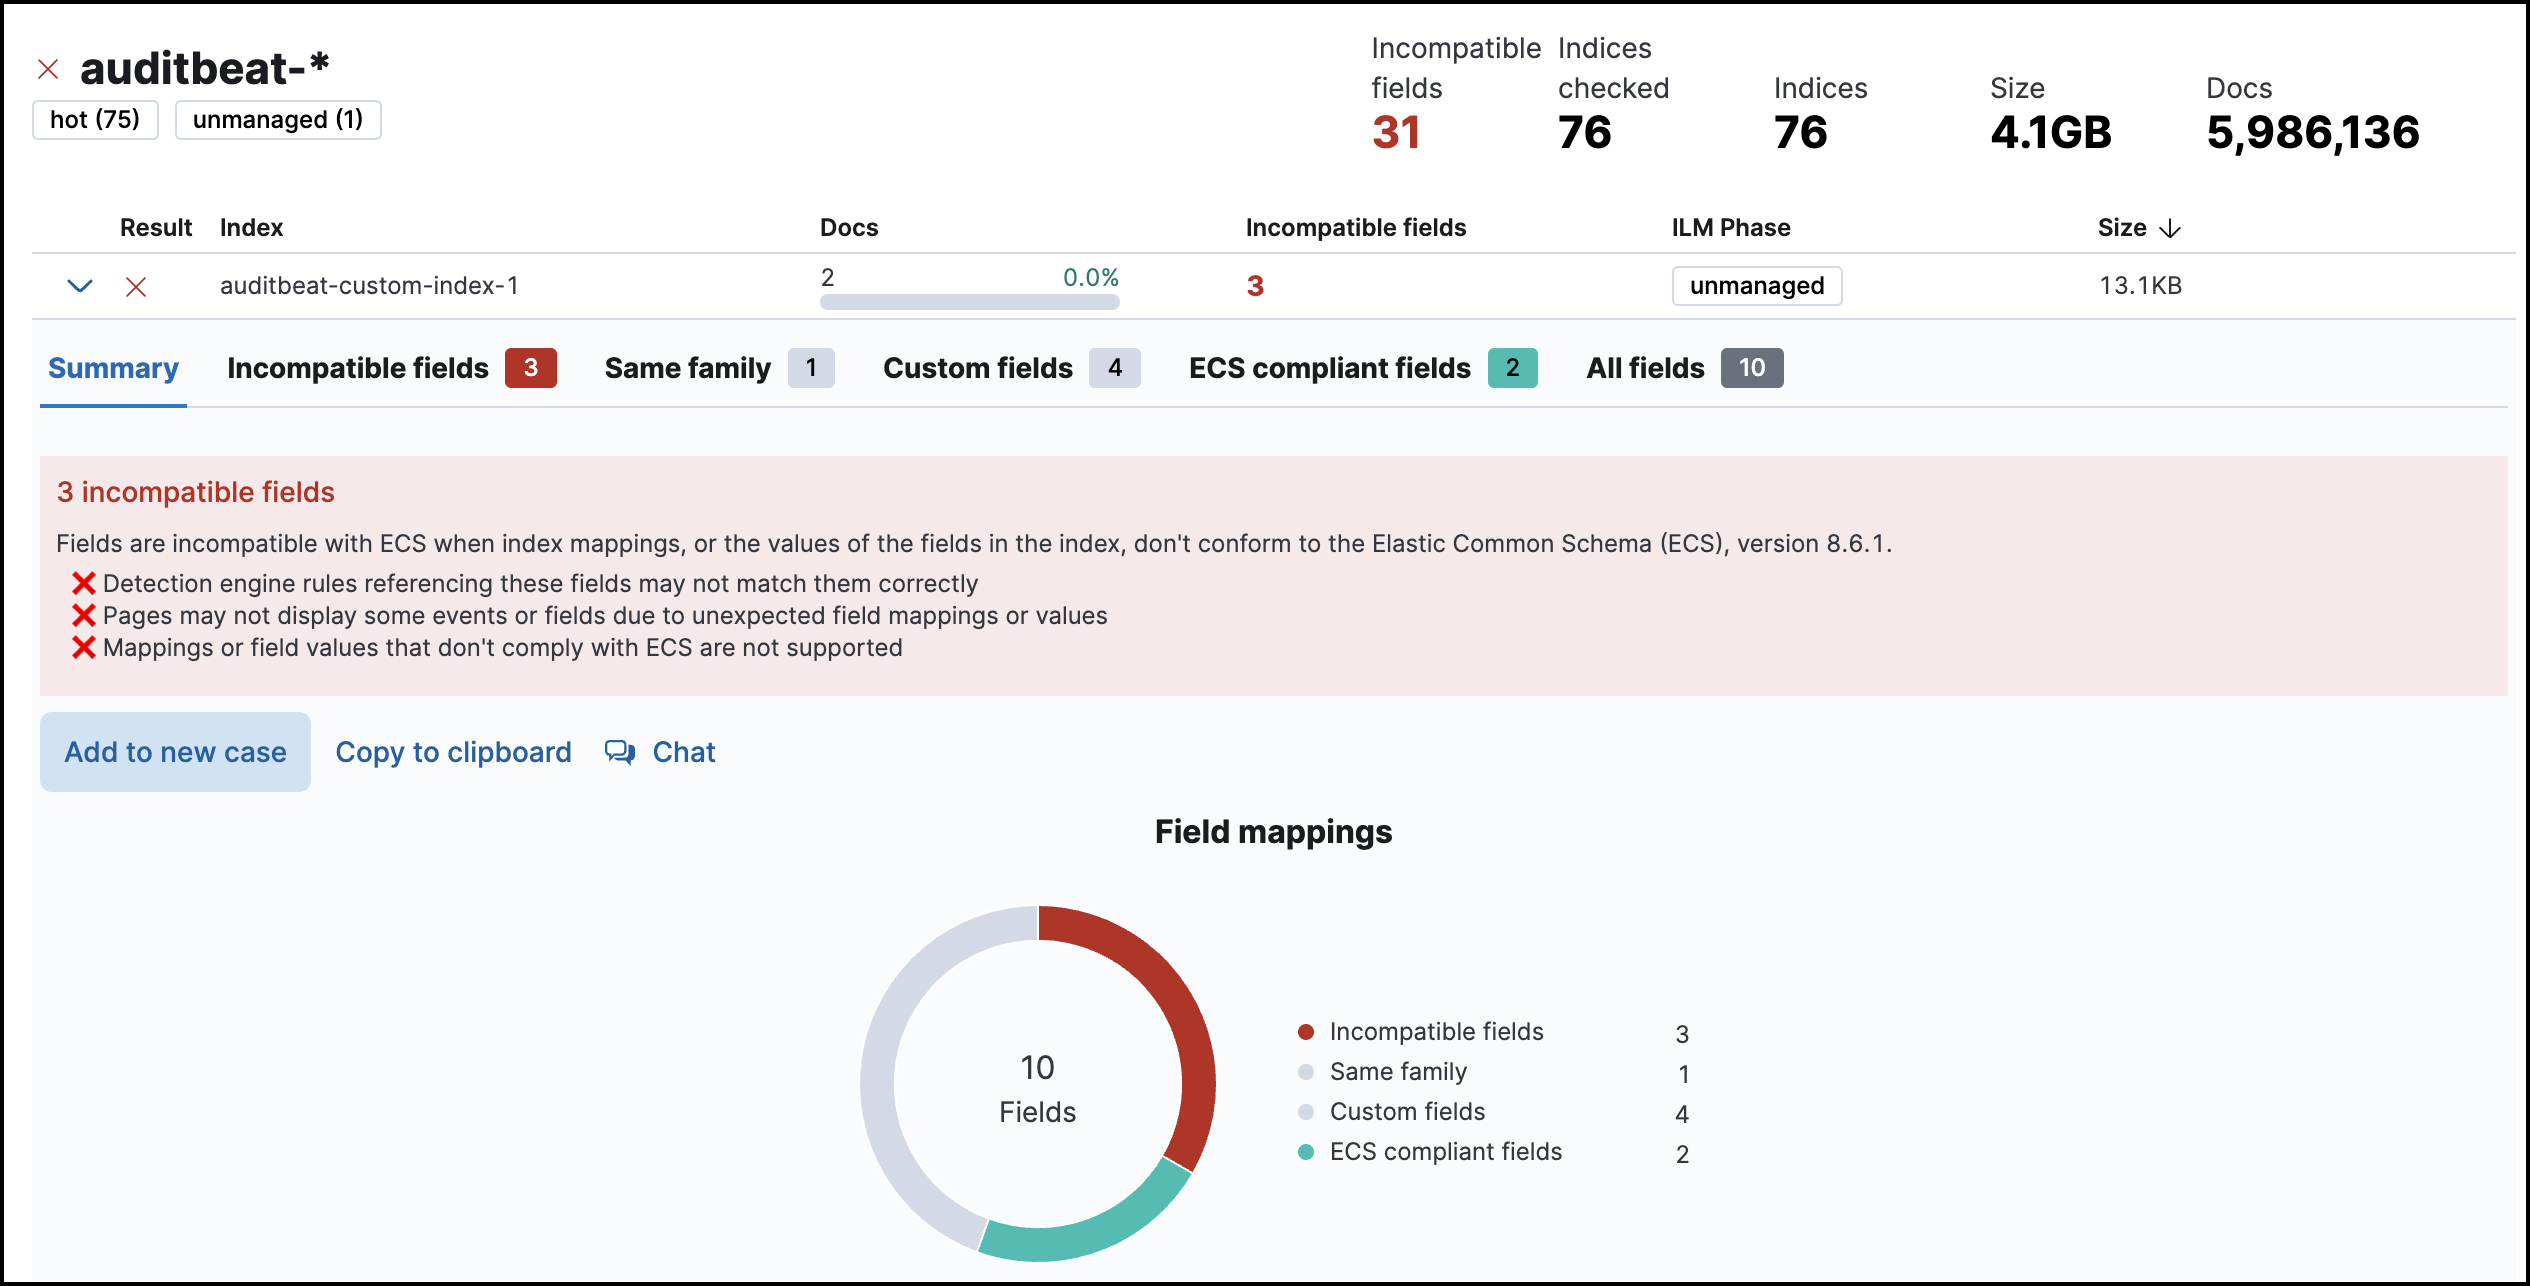Click the descending sort arrow on Size column
Image resolution: width=2530 pixels, height=1286 pixels.
[x=2170, y=228]
